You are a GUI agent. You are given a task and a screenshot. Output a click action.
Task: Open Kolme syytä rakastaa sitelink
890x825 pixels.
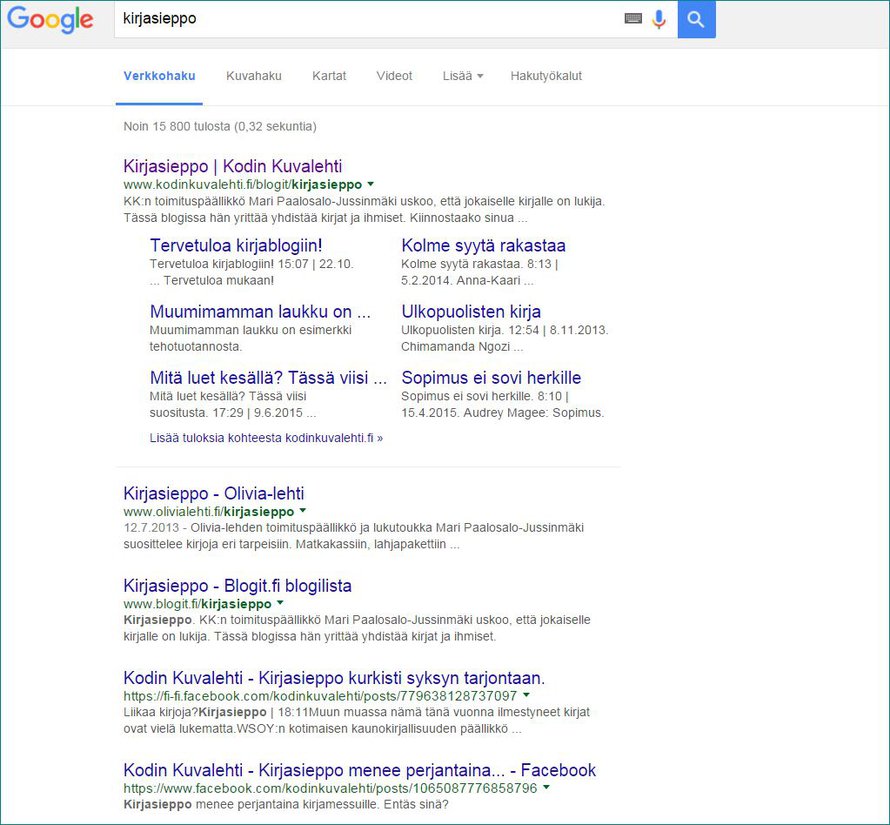[484, 245]
